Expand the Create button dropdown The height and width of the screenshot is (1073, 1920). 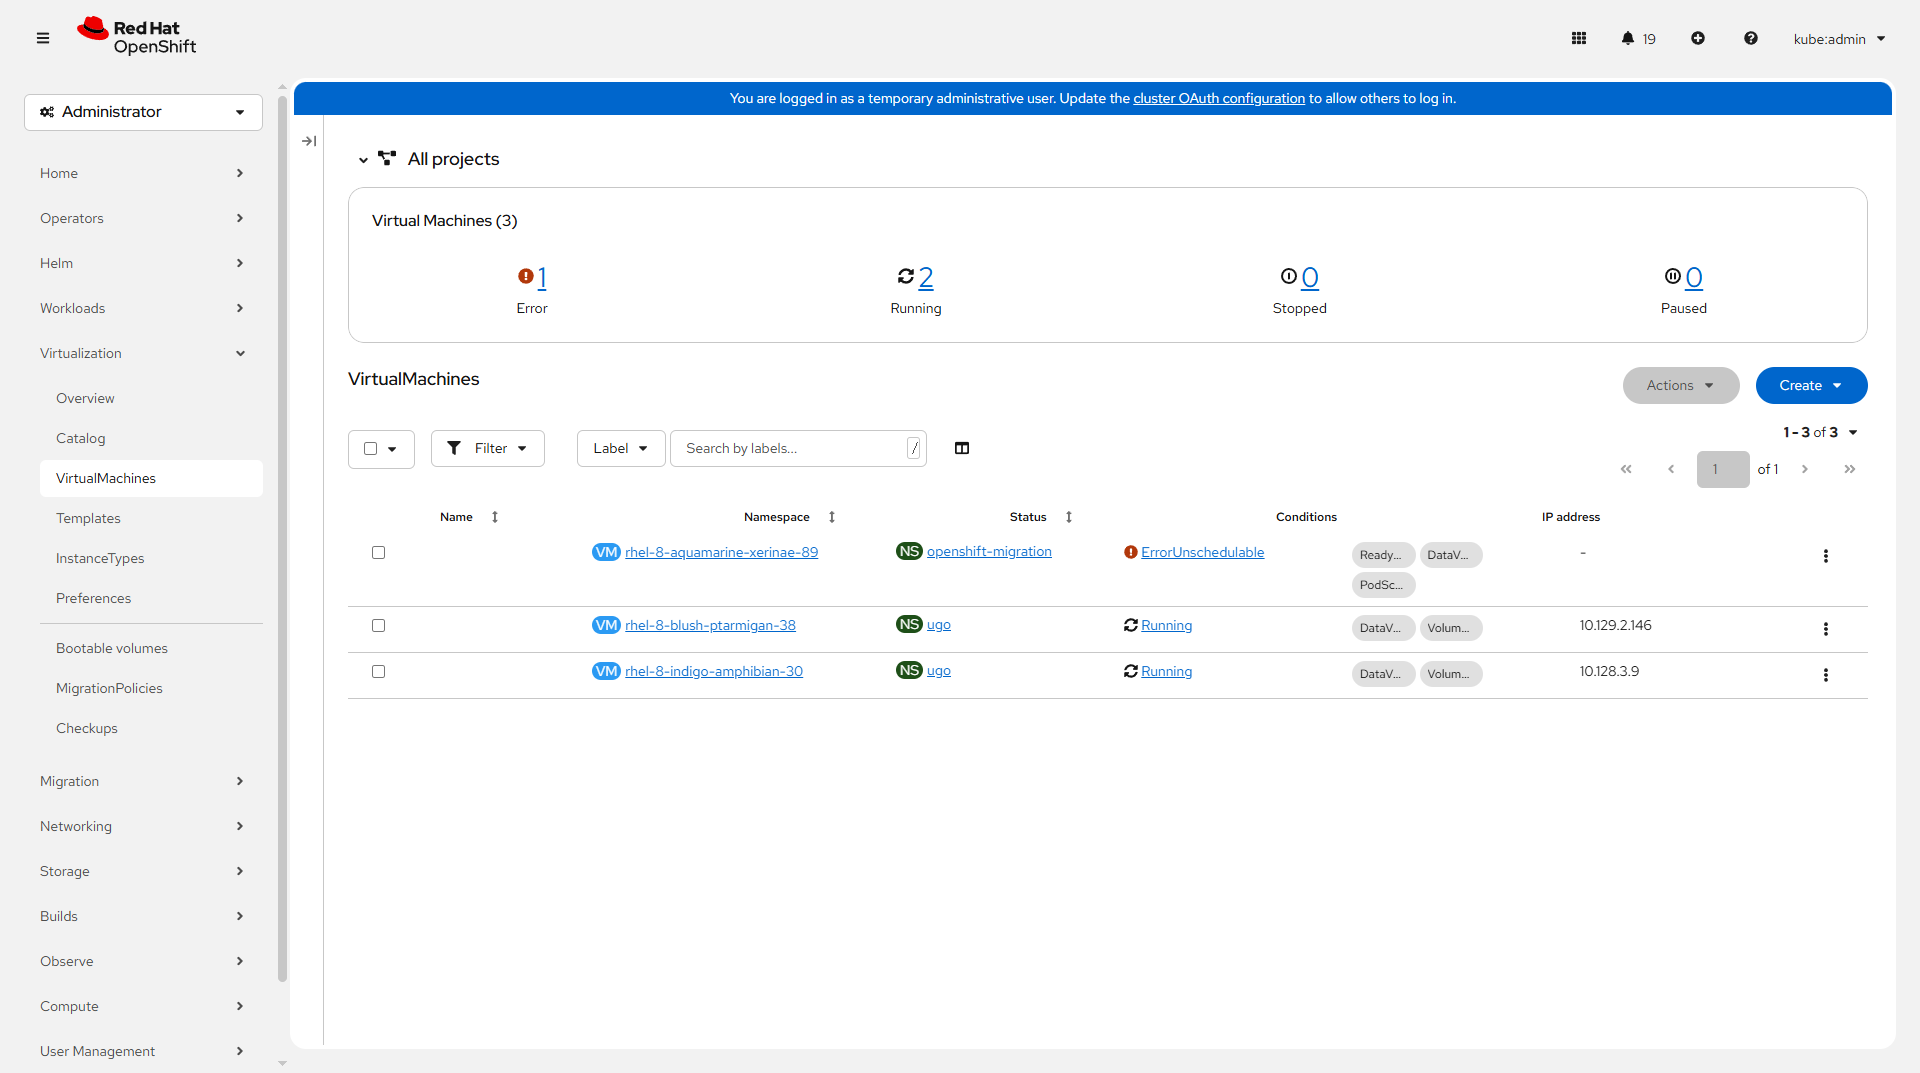(1811, 385)
